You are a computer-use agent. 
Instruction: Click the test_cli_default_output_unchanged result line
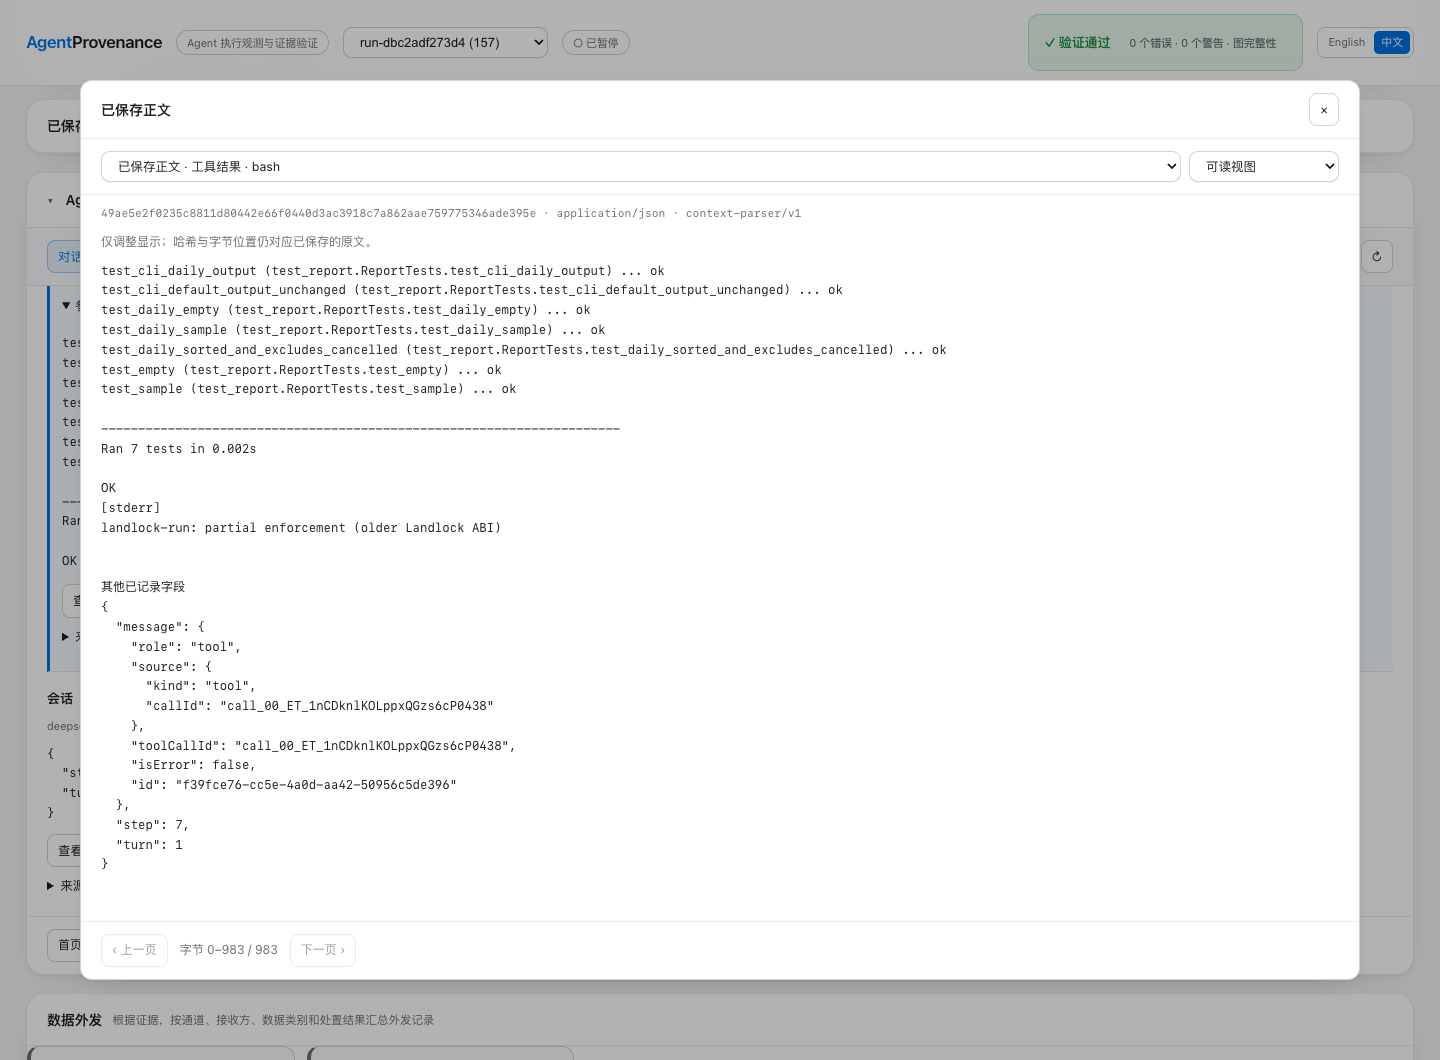click(472, 290)
